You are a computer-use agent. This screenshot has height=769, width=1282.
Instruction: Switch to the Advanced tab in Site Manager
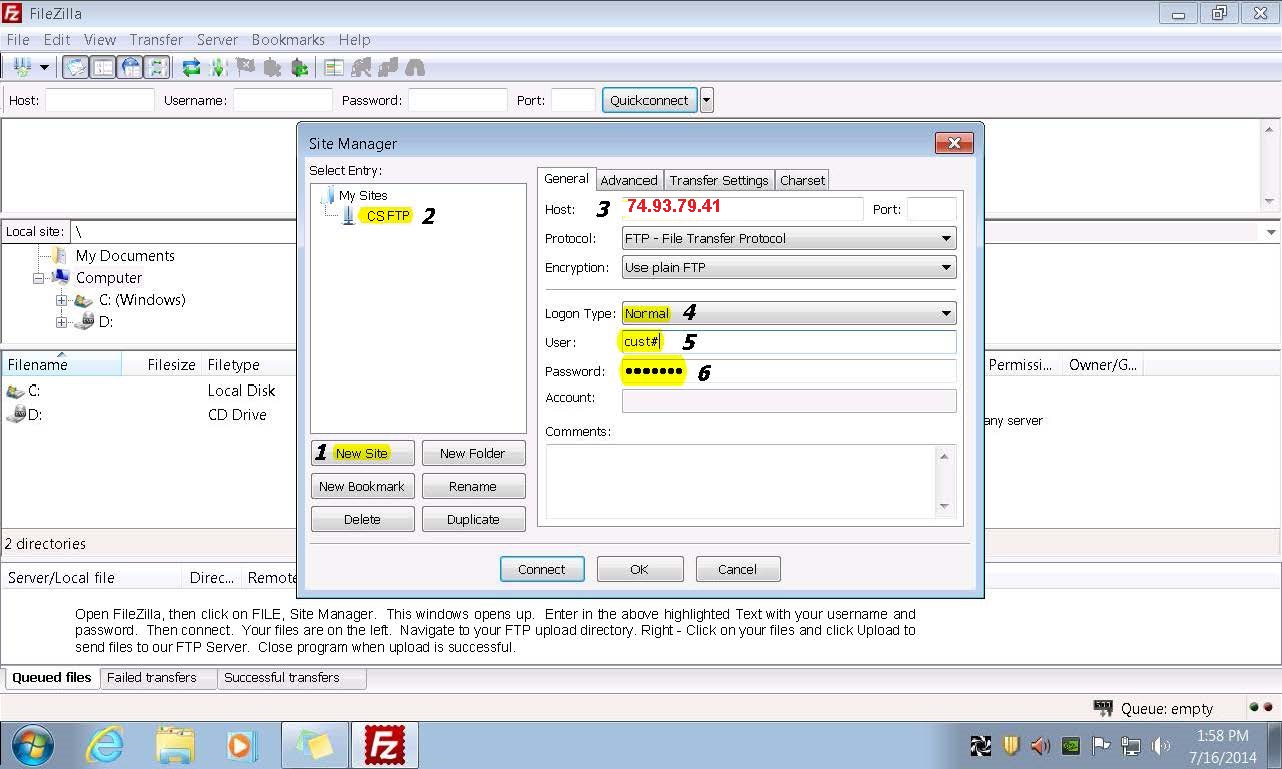[x=629, y=181]
